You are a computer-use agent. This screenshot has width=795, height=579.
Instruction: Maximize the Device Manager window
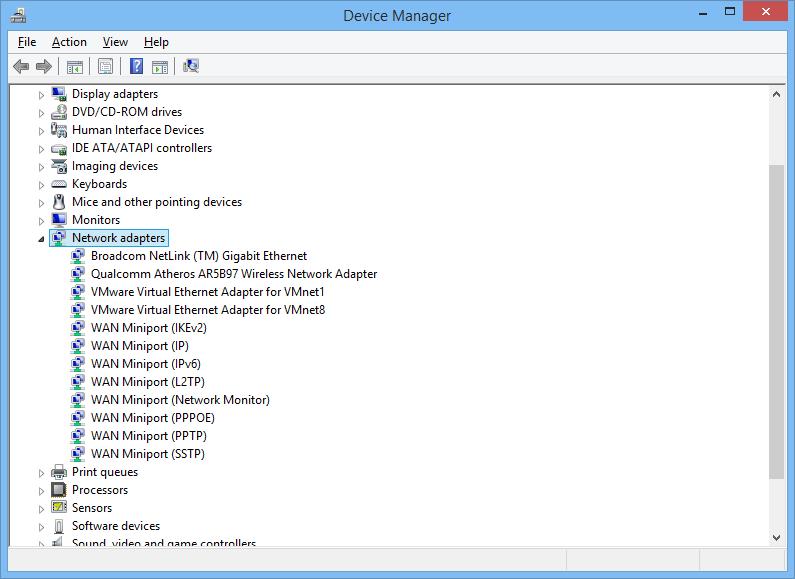point(730,12)
